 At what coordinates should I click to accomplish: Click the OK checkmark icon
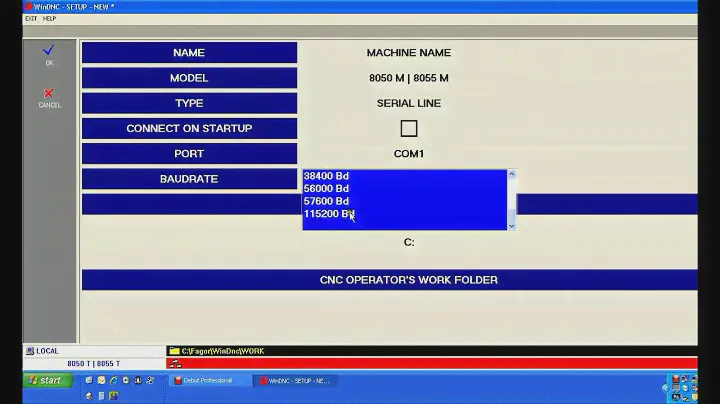[x=49, y=50]
